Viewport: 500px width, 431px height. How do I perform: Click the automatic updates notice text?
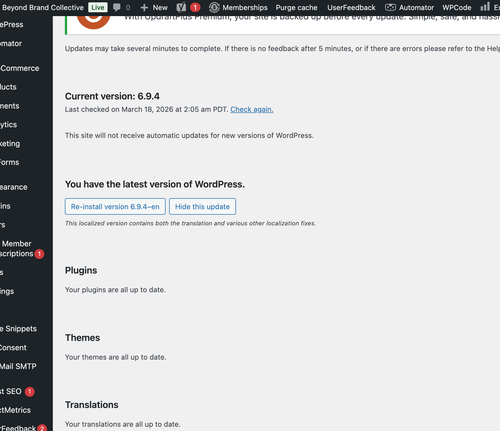pyautogui.click(x=189, y=136)
